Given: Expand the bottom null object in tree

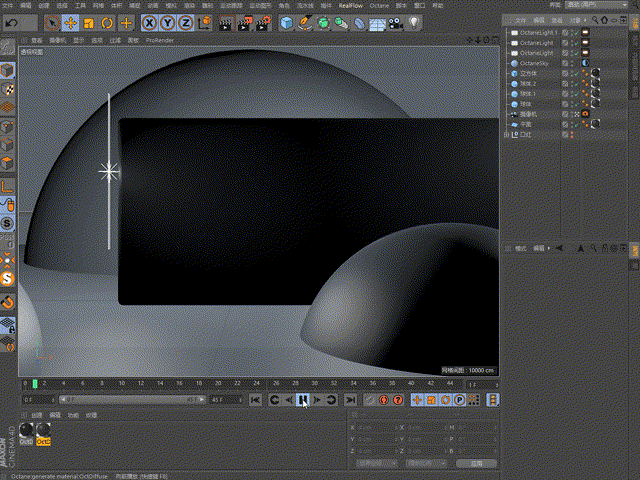Looking at the screenshot, I should click(x=507, y=134).
